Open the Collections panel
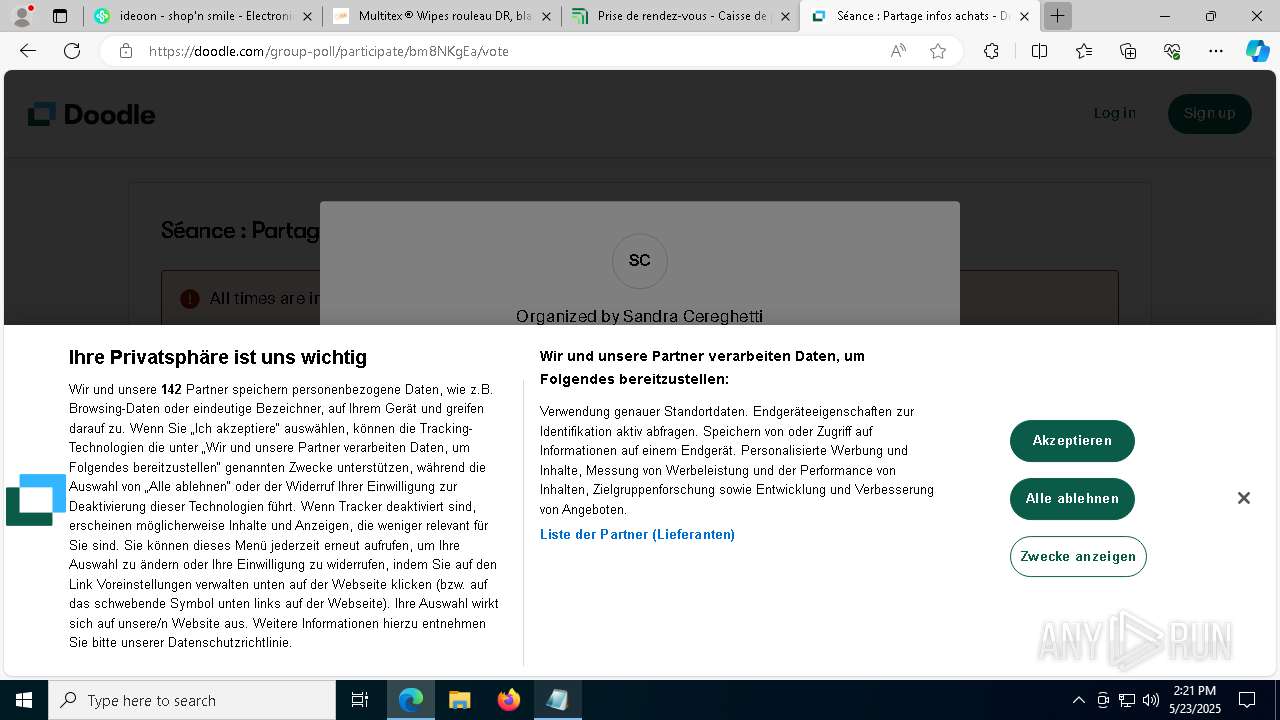 coord(1128,51)
